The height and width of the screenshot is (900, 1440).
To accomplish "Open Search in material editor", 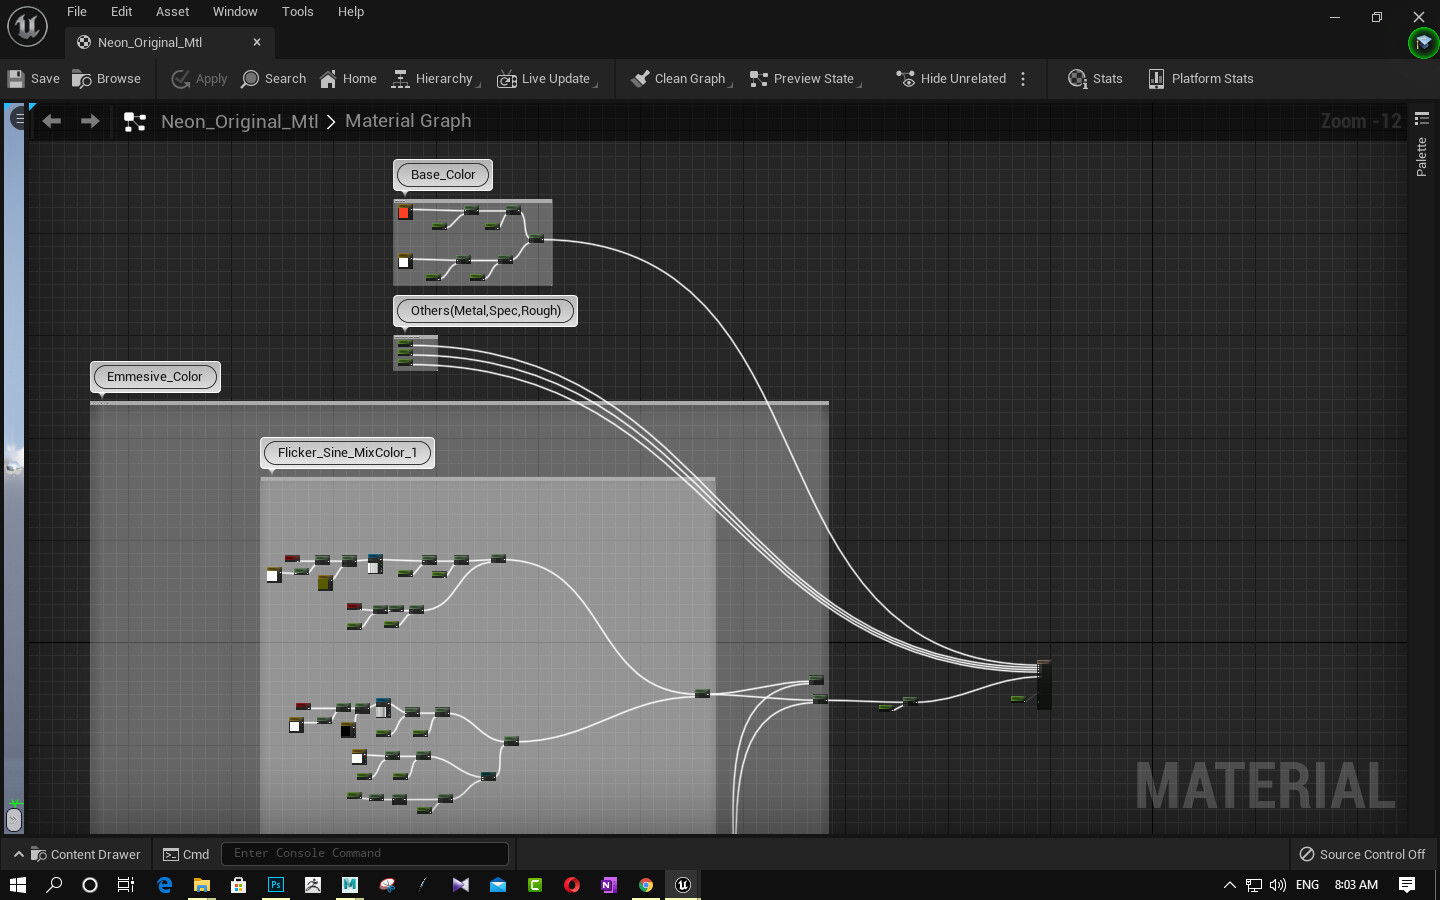I will [274, 79].
